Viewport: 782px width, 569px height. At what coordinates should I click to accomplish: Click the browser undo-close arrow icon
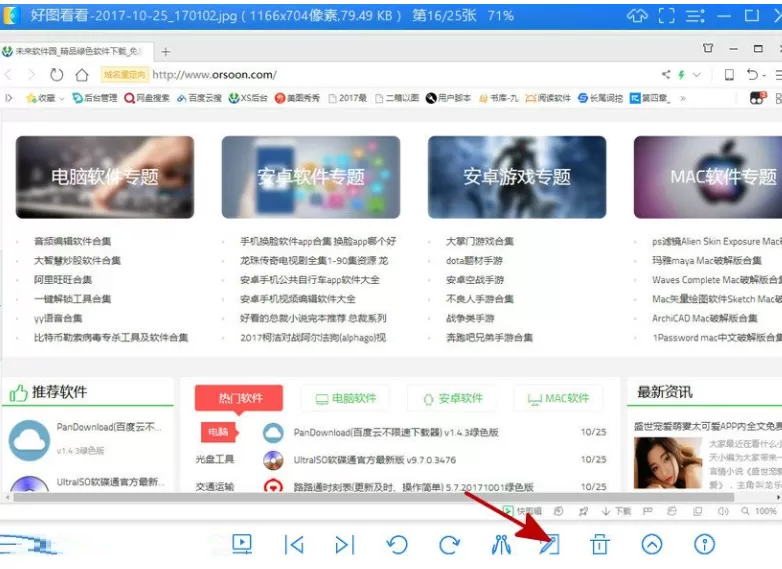pyautogui.click(x=753, y=75)
